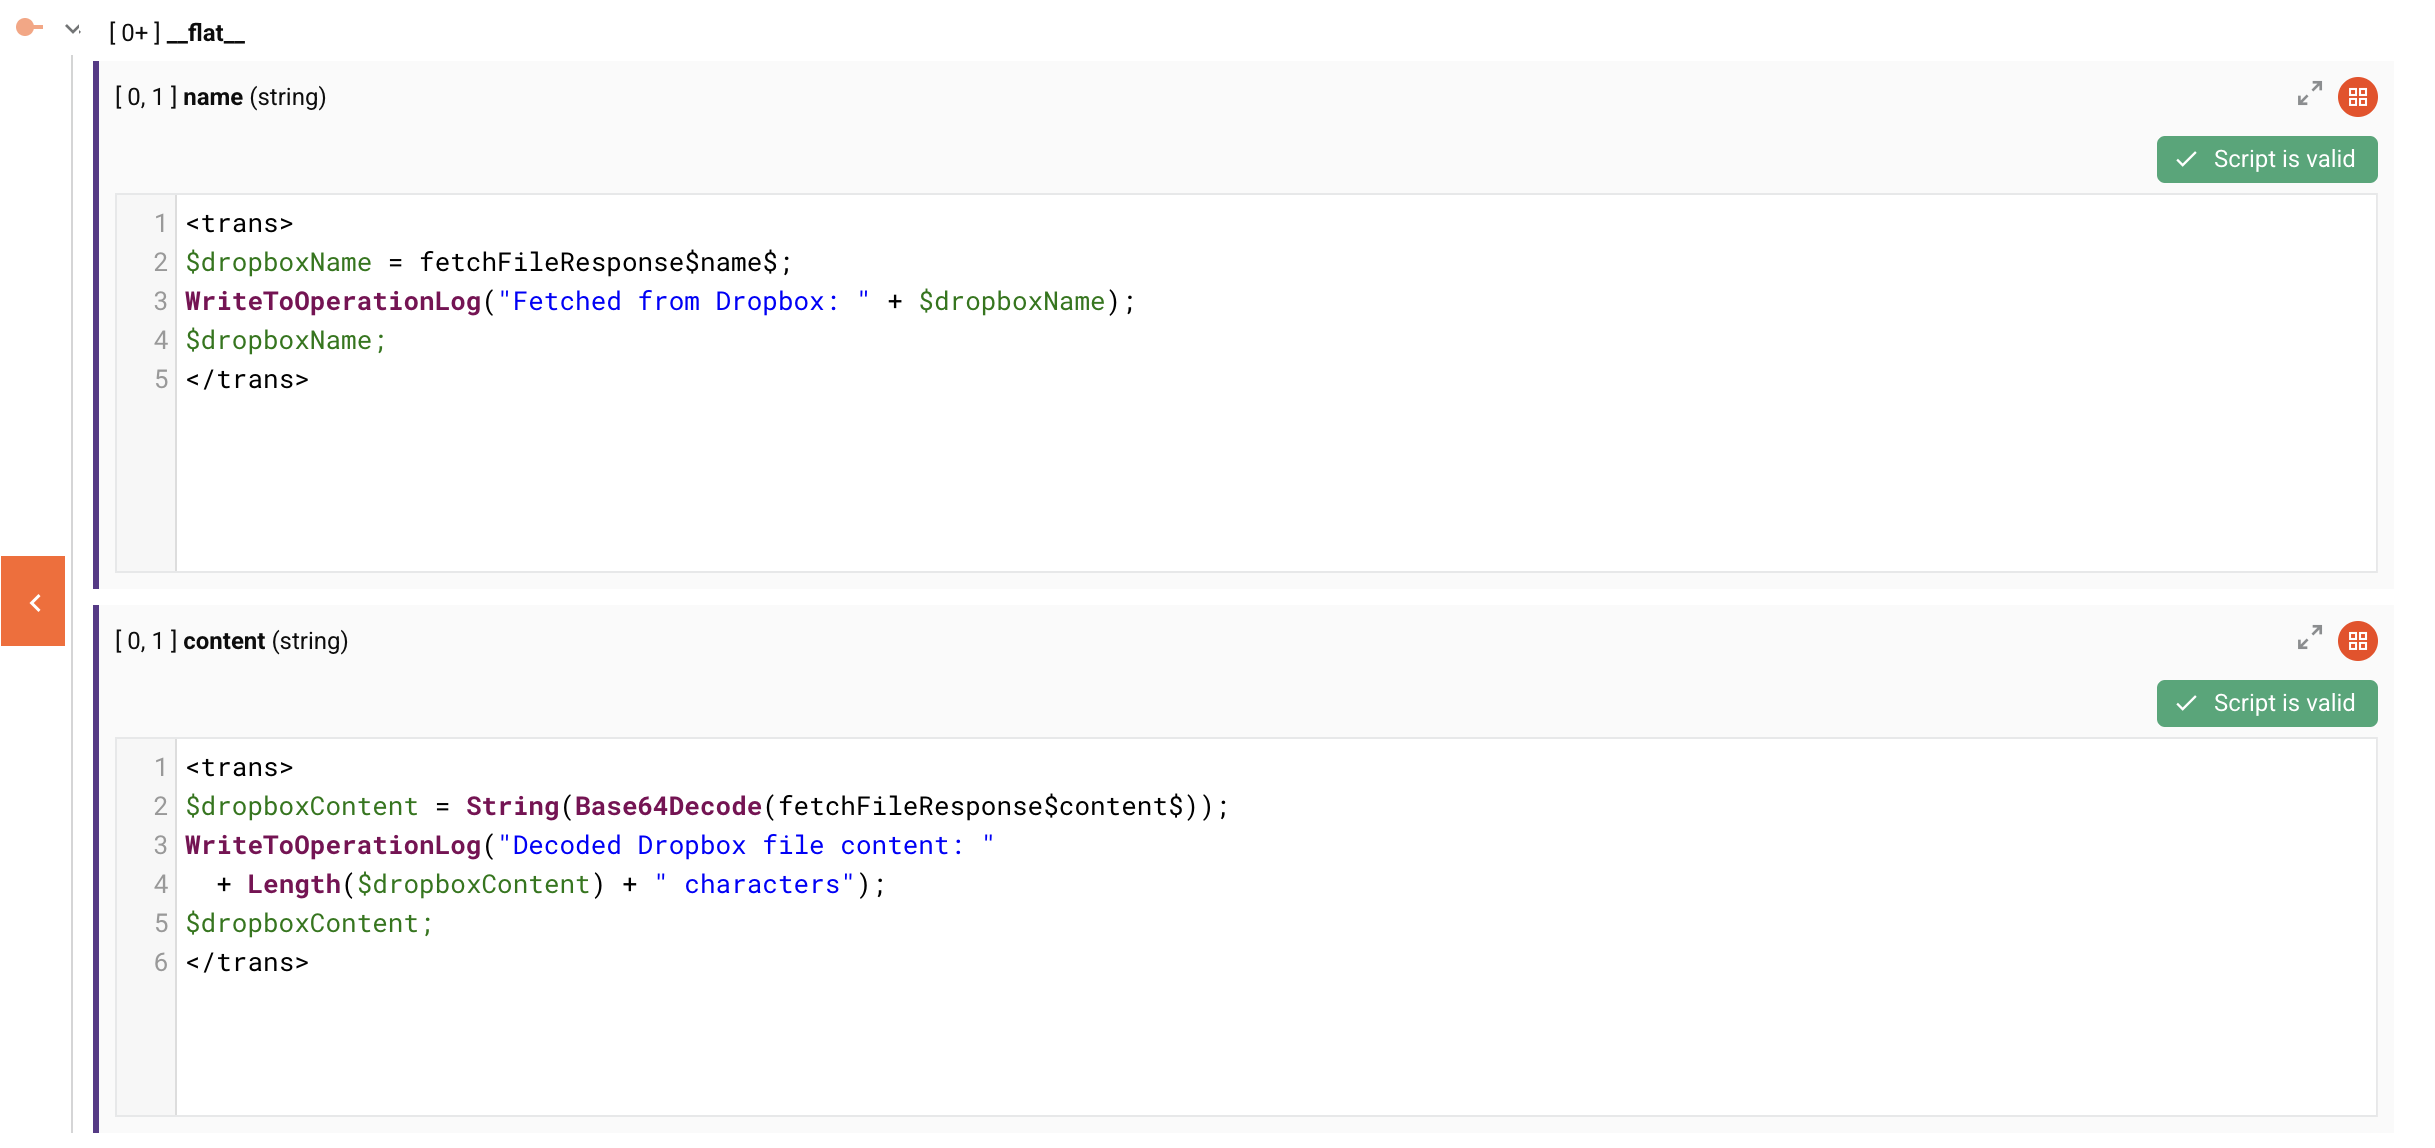This screenshot has height=1148, width=2435.
Task: Collapse the orange left side panel arrow
Action: (x=33, y=602)
